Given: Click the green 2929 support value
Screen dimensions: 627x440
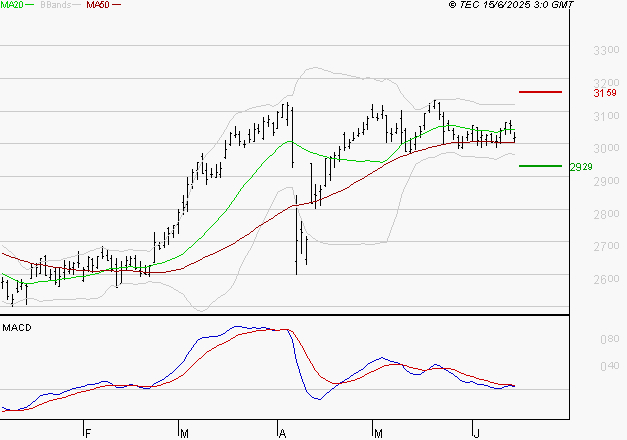Looking at the screenshot, I should click(581, 167).
